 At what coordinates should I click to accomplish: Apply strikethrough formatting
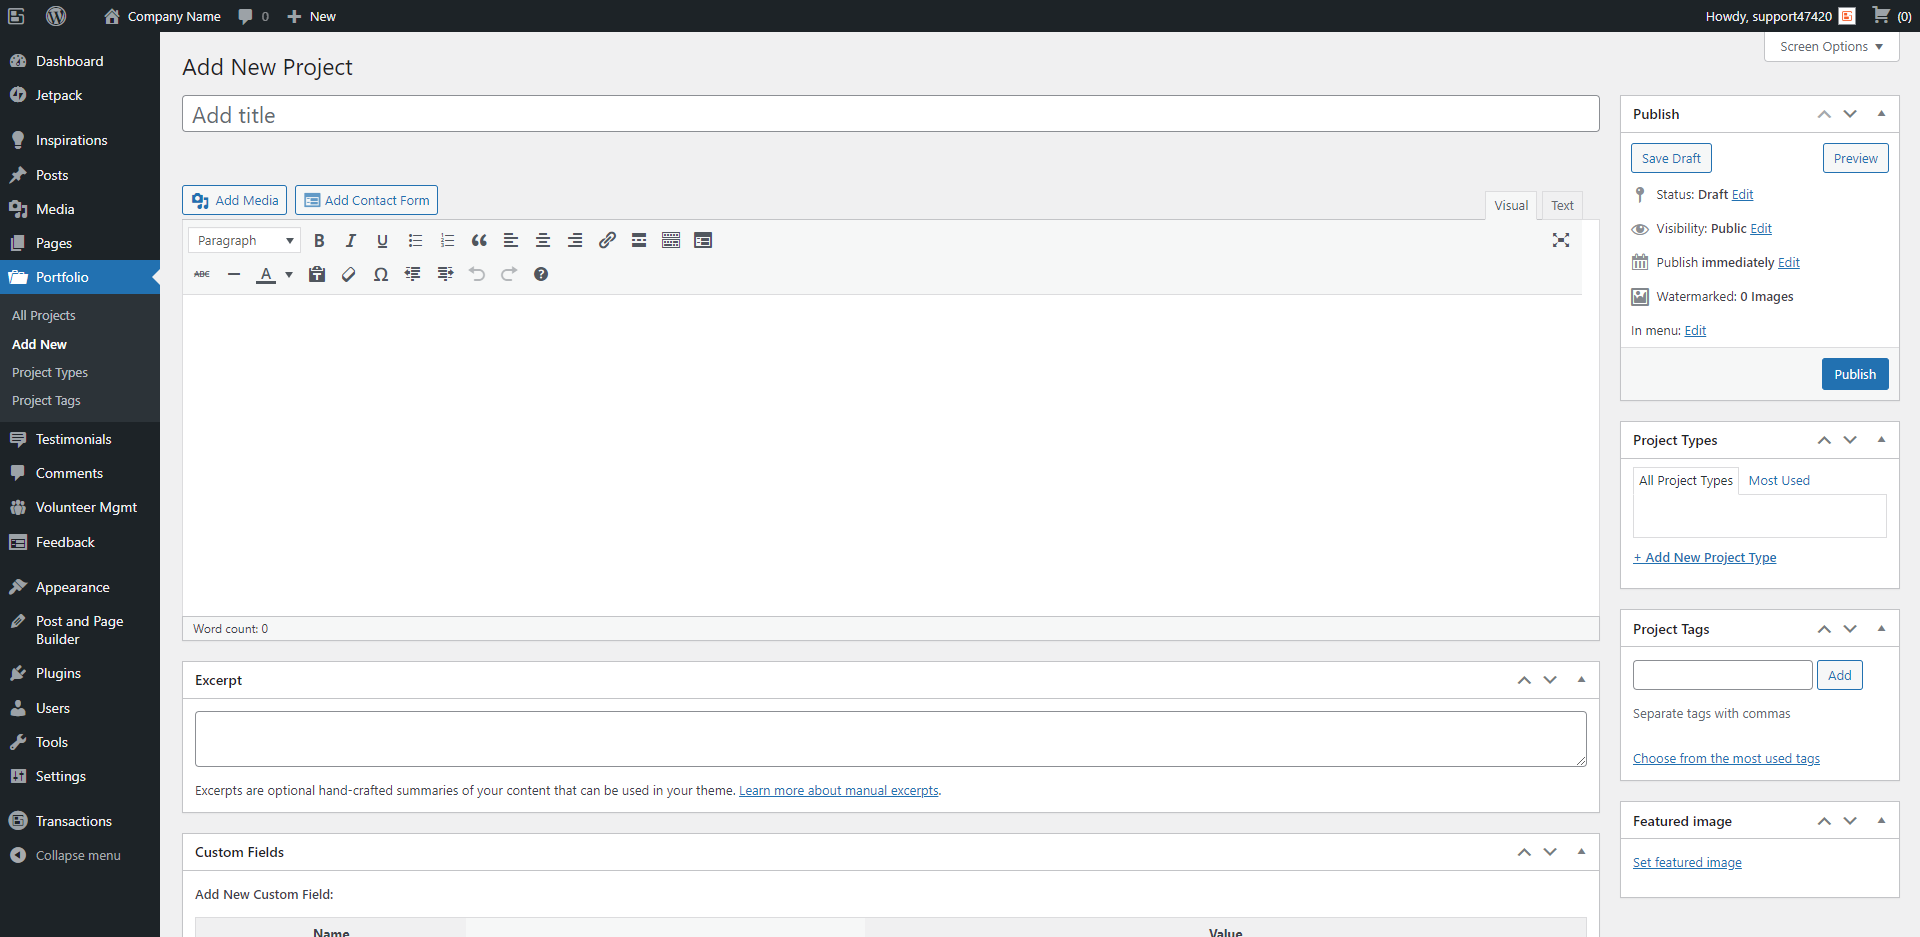point(202,274)
